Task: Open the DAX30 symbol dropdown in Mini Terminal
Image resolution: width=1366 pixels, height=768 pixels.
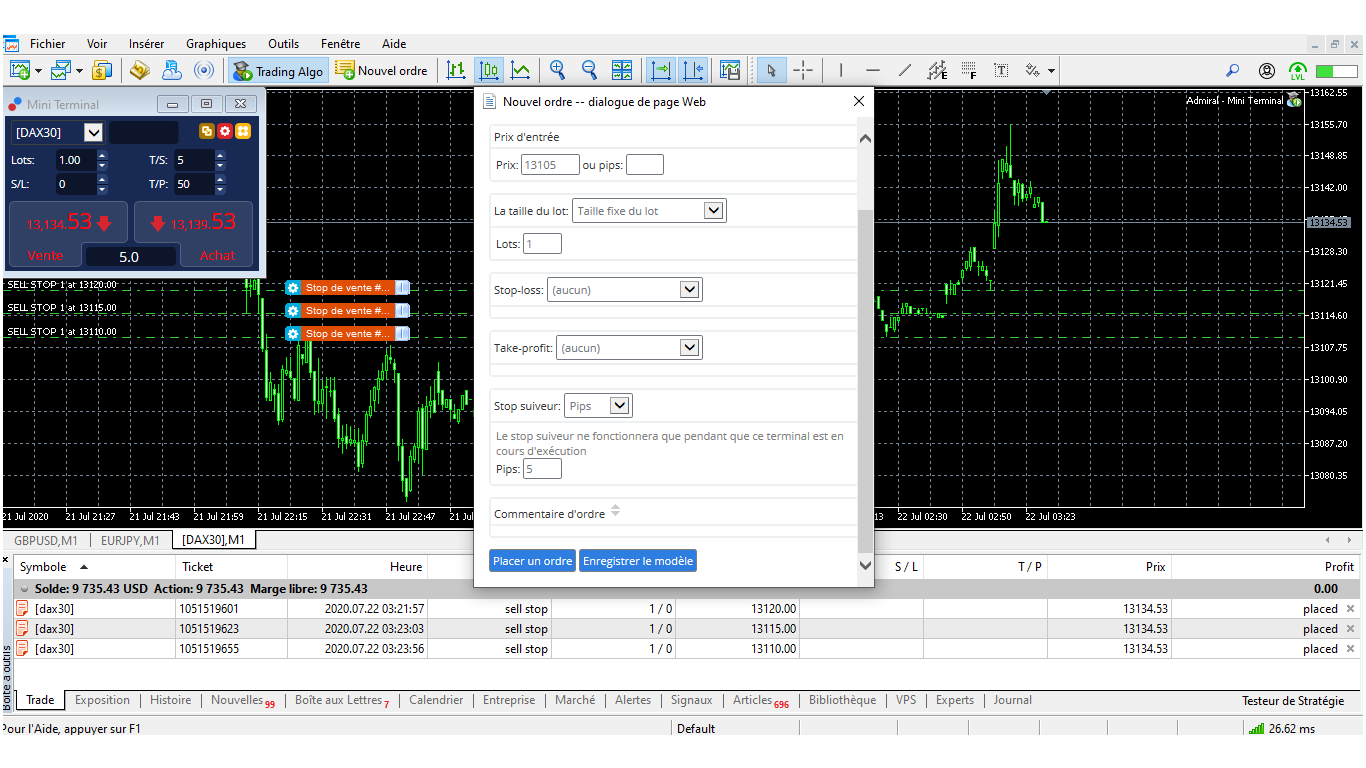Action: click(93, 132)
